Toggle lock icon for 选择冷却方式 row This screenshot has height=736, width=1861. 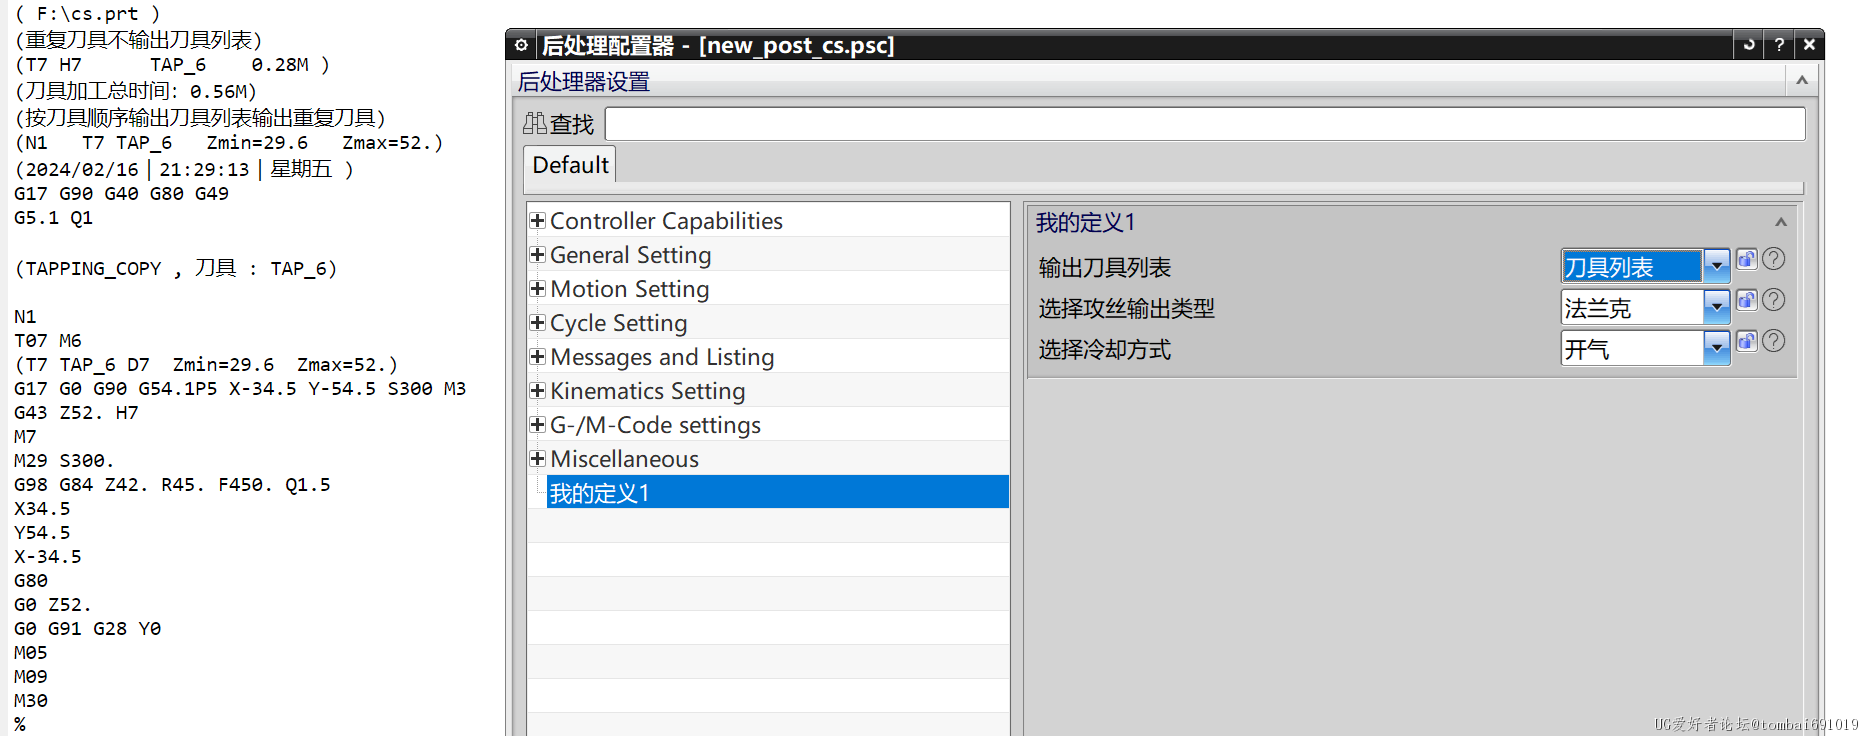coord(1747,341)
